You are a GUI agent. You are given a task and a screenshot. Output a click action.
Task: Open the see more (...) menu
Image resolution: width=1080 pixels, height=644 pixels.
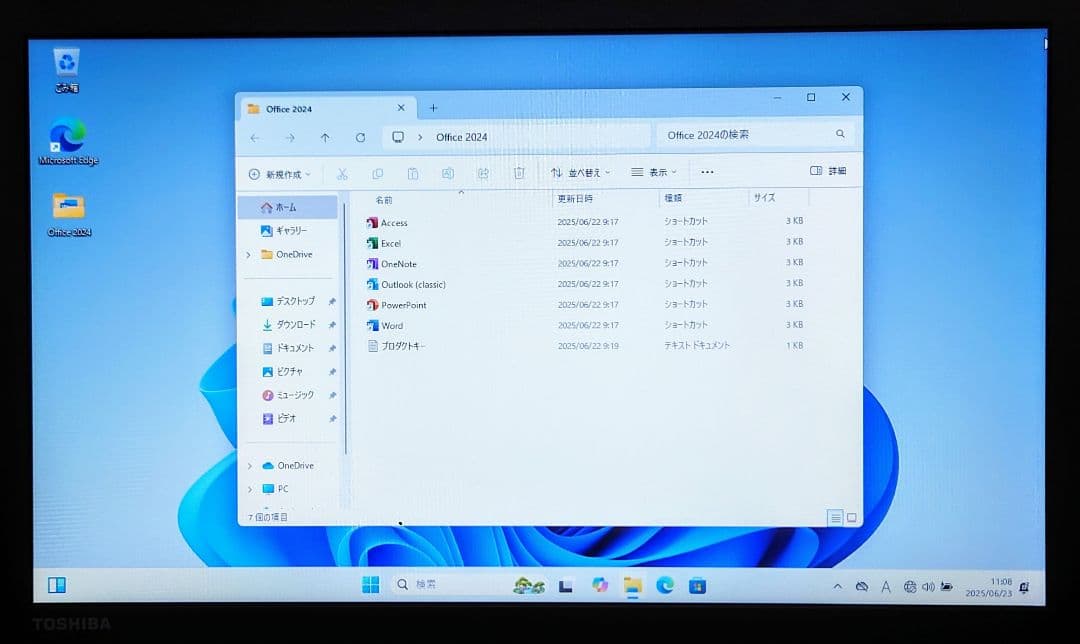pos(707,173)
